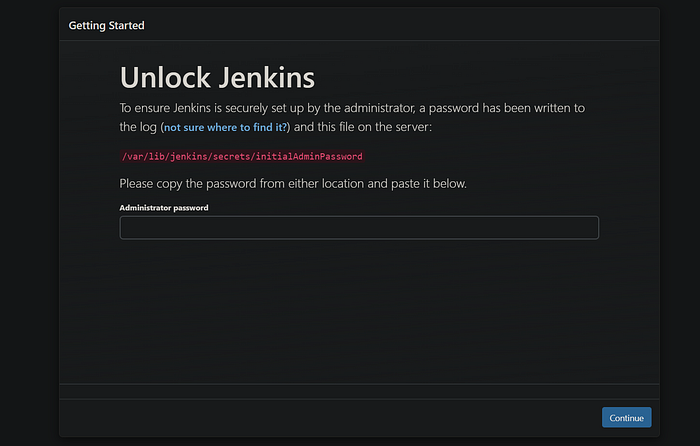Image resolution: width=700 pixels, height=446 pixels.
Task: Open the "not sure where to find it?" link
Action: (225, 127)
